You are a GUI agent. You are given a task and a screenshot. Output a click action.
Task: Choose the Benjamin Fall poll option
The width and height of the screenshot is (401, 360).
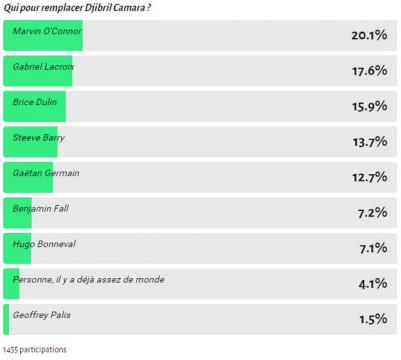pyautogui.click(x=200, y=213)
